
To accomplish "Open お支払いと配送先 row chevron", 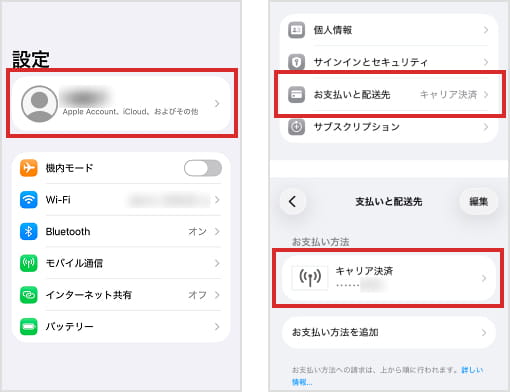I will point(486,94).
